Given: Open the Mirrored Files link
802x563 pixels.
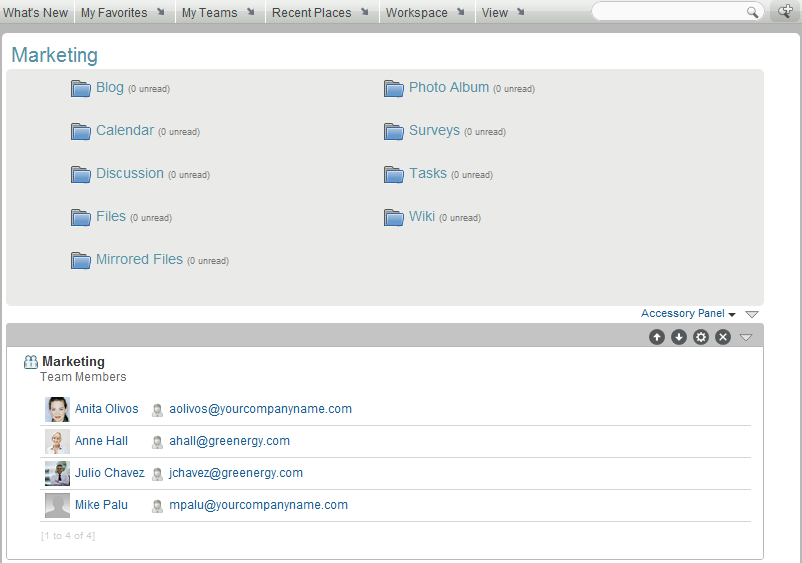Looking at the screenshot, I should point(139,259).
